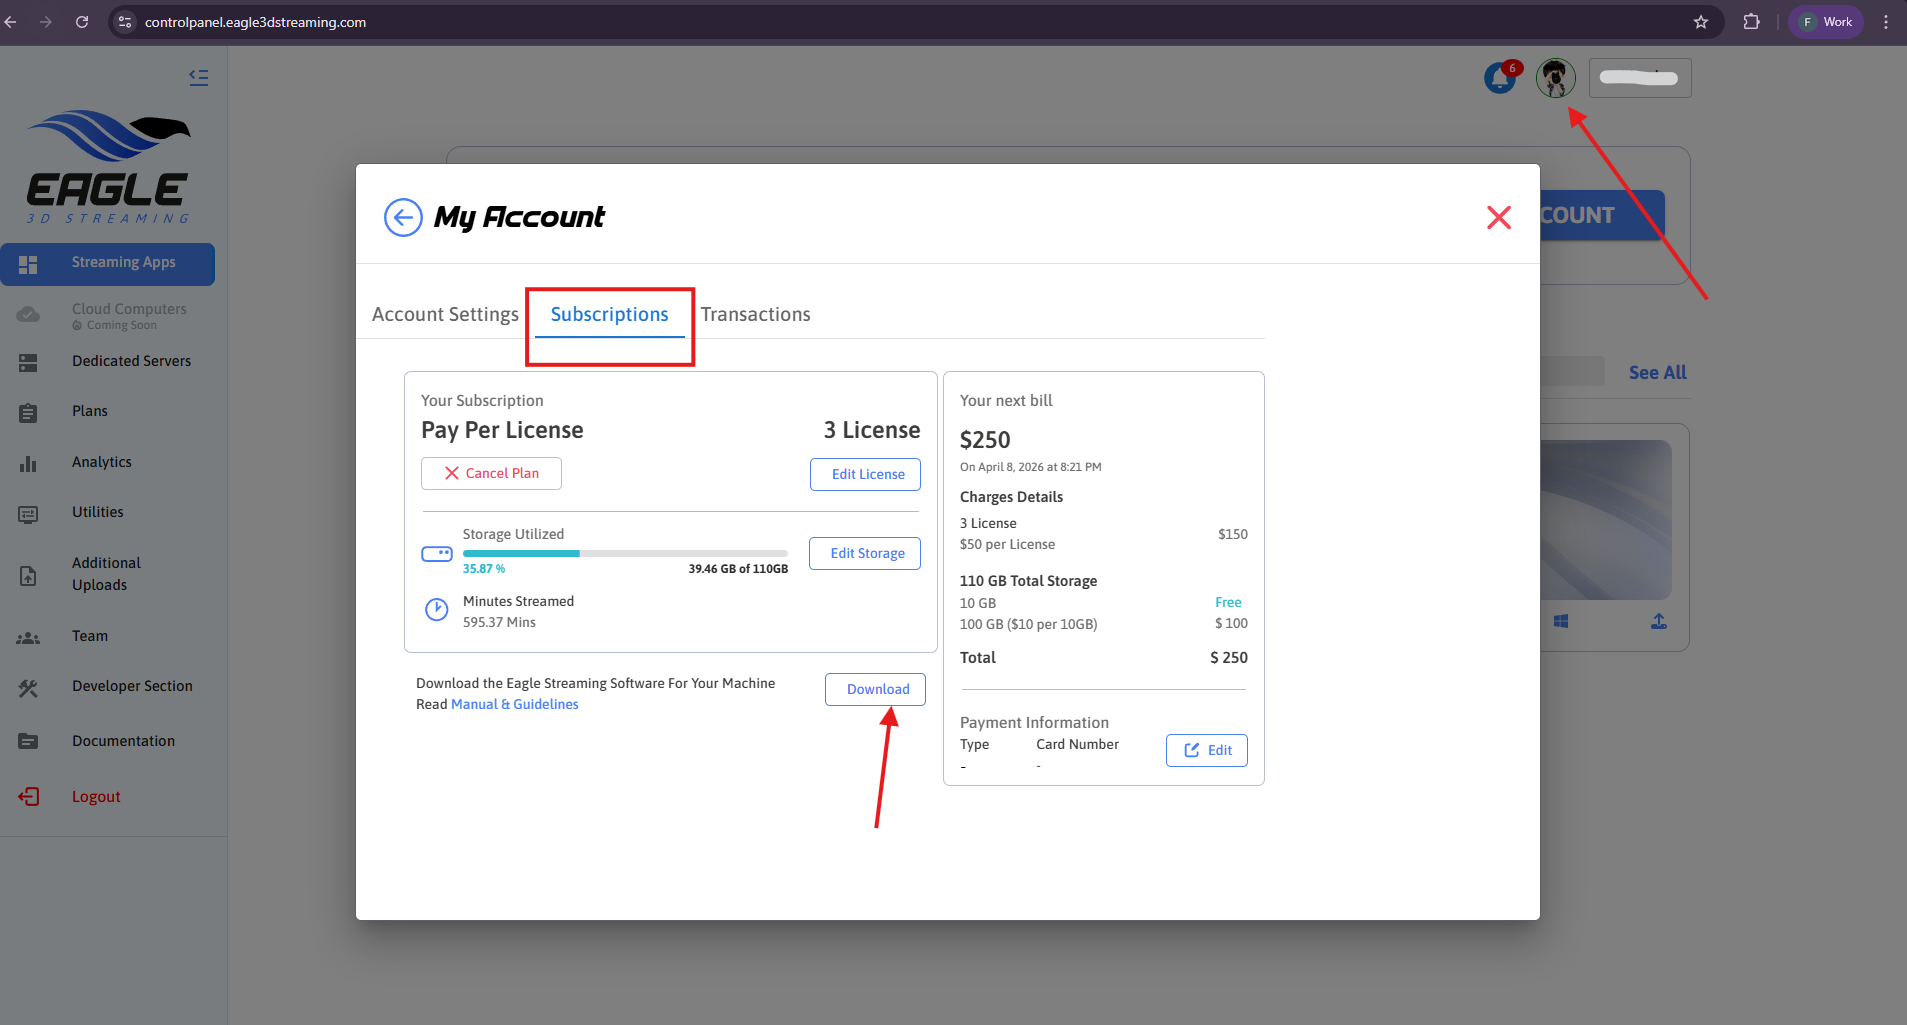Open Chrome three-dot menu
1907x1025 pixels.
pos(1886,22)
